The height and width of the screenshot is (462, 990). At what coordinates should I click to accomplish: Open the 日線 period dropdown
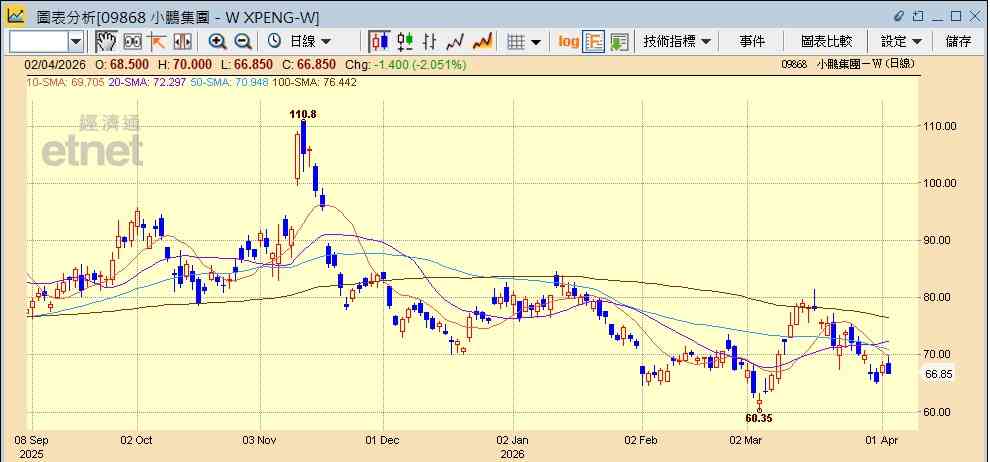(310, 42)
